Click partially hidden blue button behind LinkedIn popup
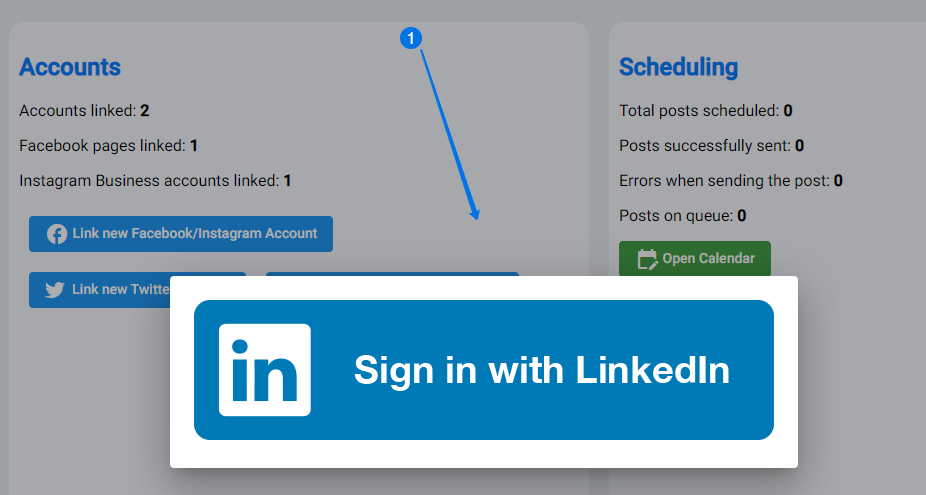Viewport: 926px width, 495px height. pos(392,274)
